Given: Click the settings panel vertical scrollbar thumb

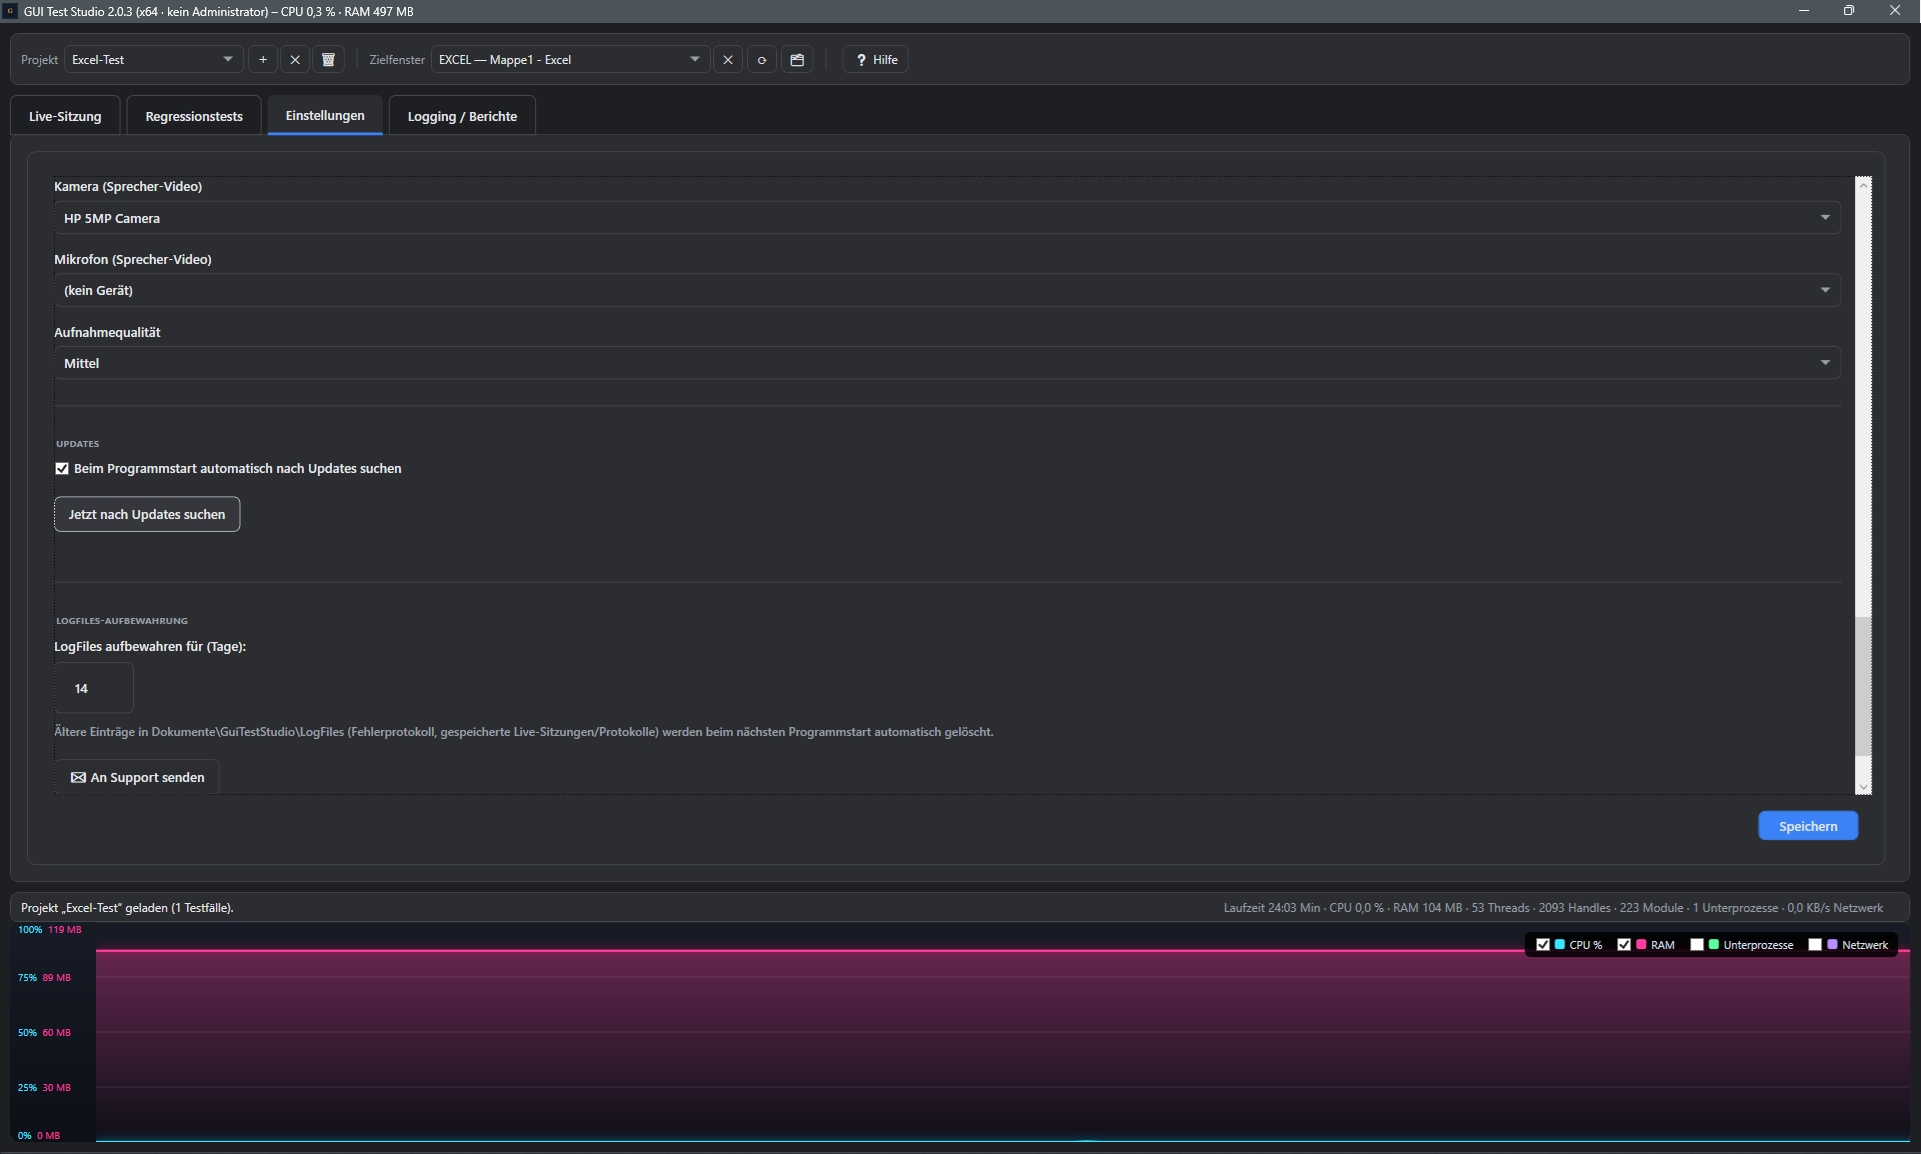Looking at the screenshot, I should point(1863,686).
